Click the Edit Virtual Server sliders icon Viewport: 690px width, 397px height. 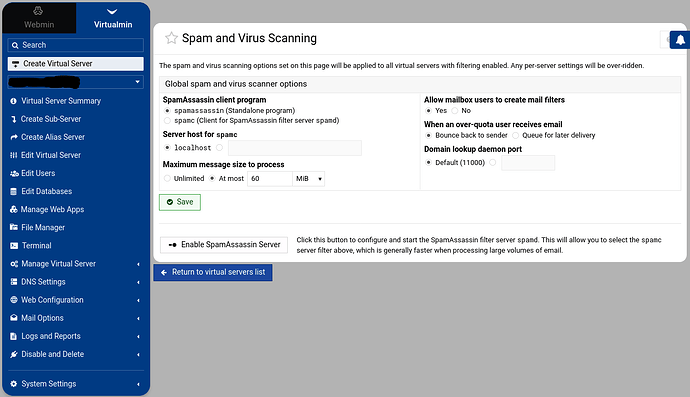[14, 155]
